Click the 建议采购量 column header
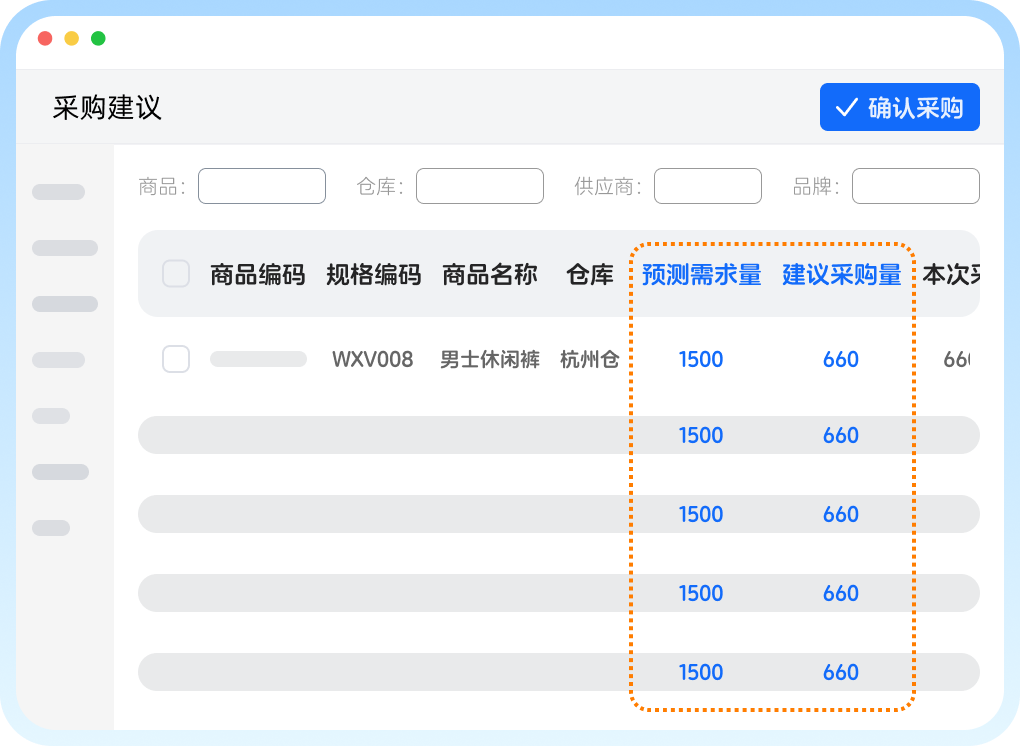This screenshot has height=746, width=1020. pos(841,275)
